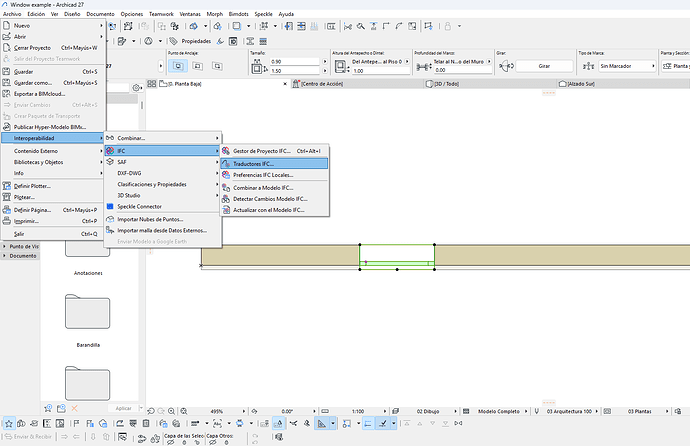Viewport: 690px width, 446px height.
Task: Click the sill height icon next to 1.00
Action: (x=340, y=66)
